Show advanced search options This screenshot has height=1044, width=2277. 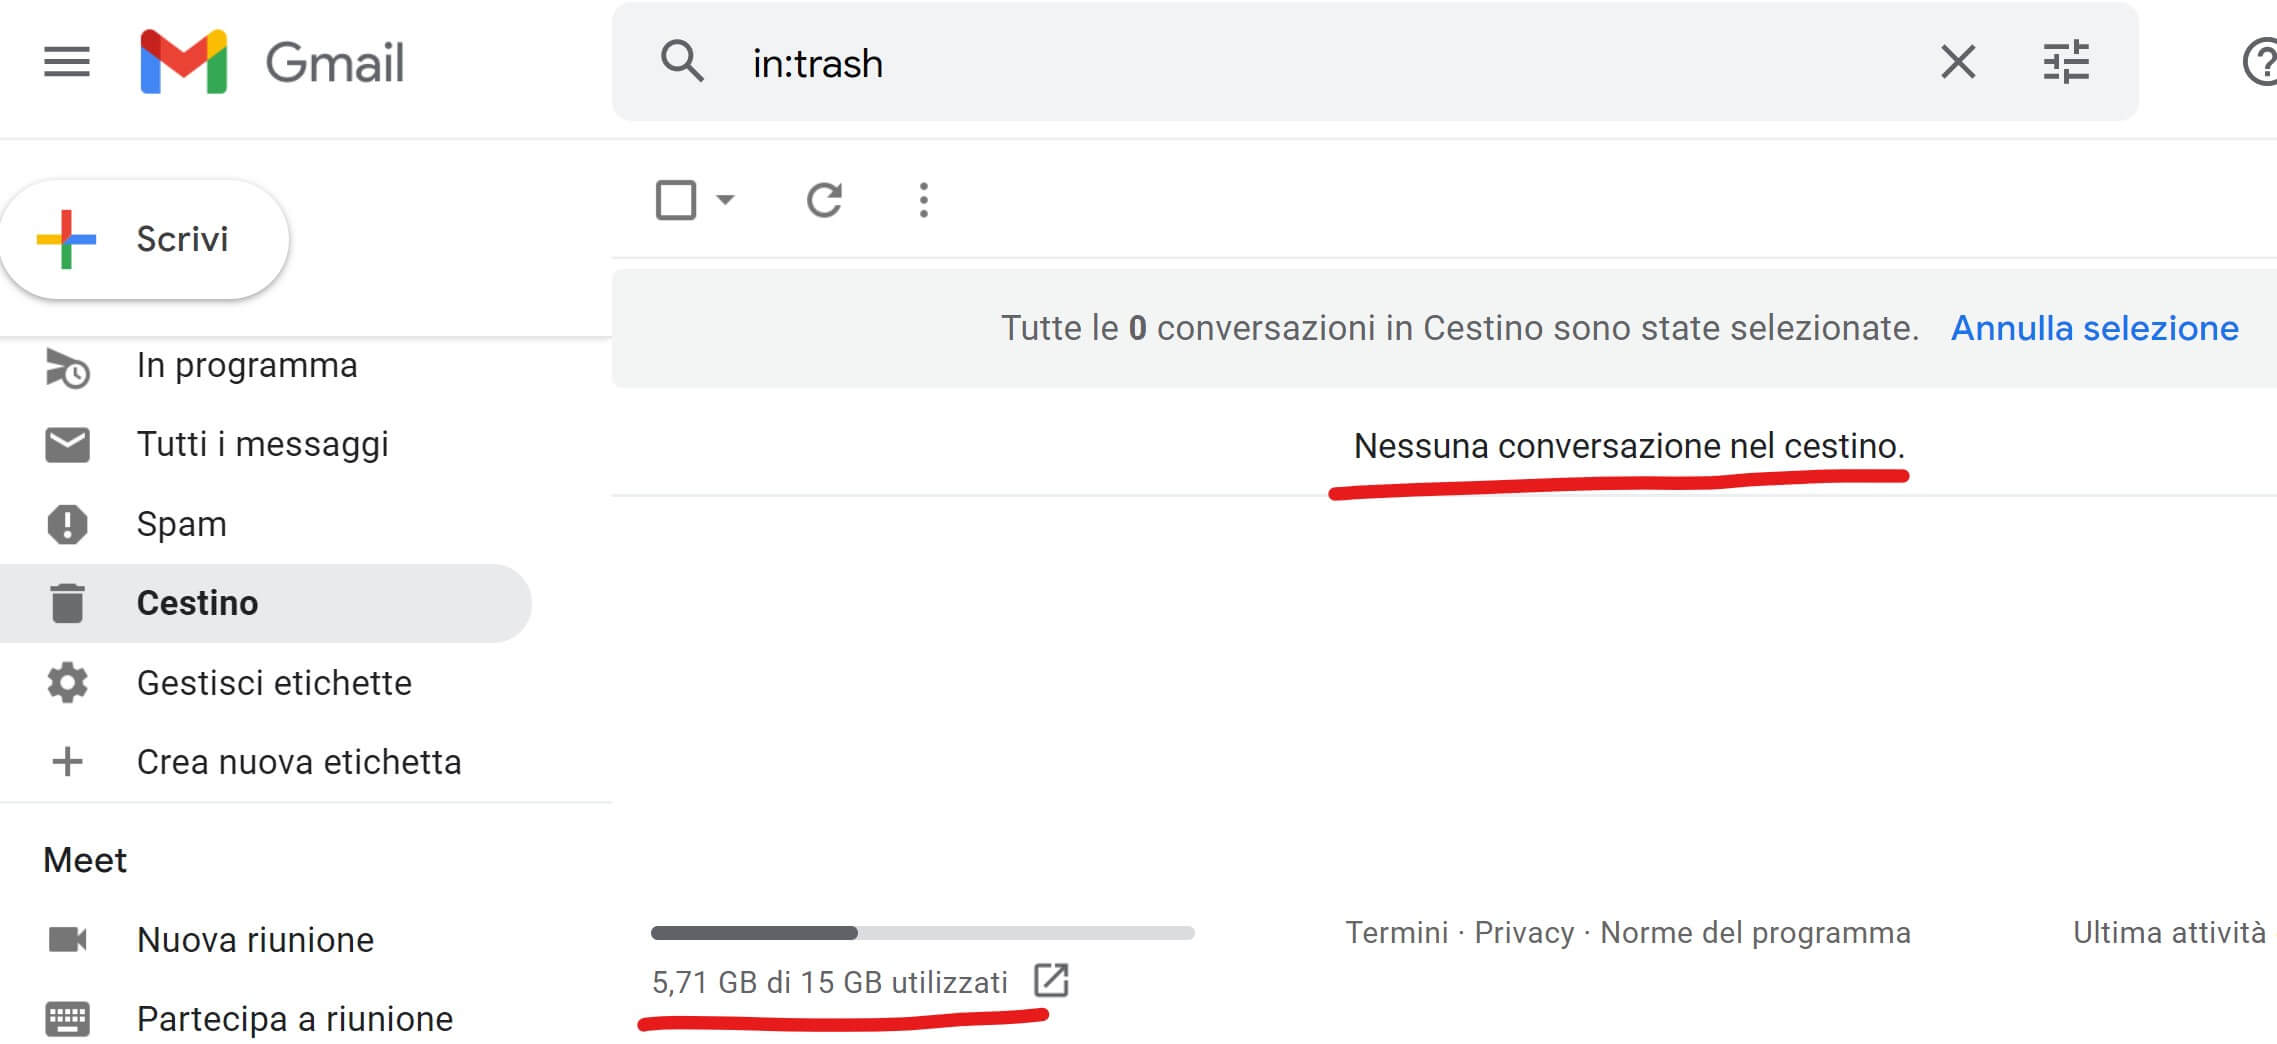[2065, 62]
